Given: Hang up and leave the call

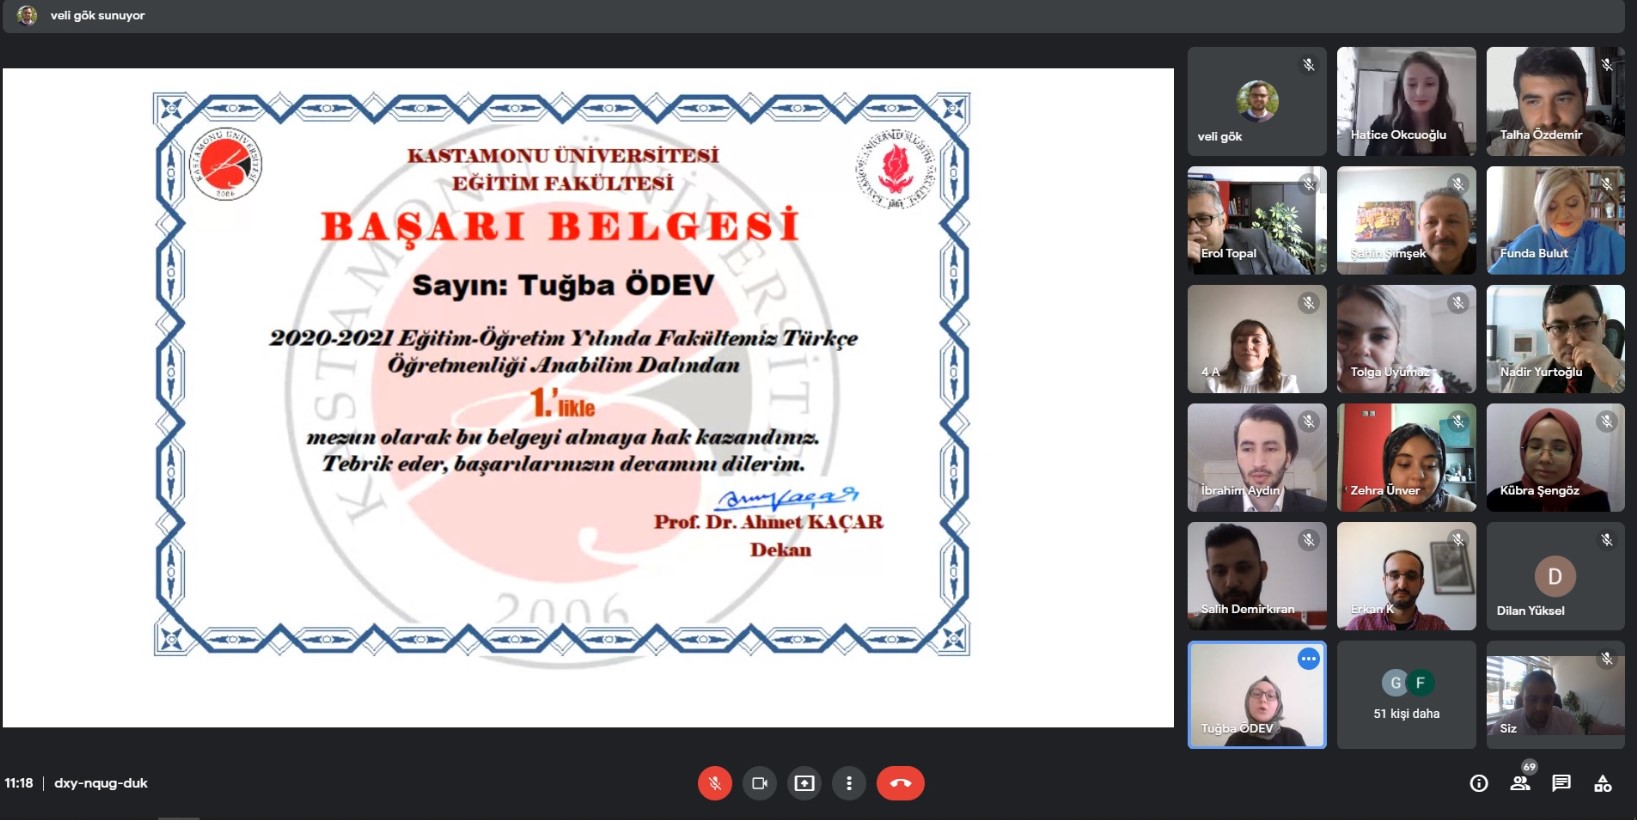Looking at the screenshot, I should pos(900,783).
